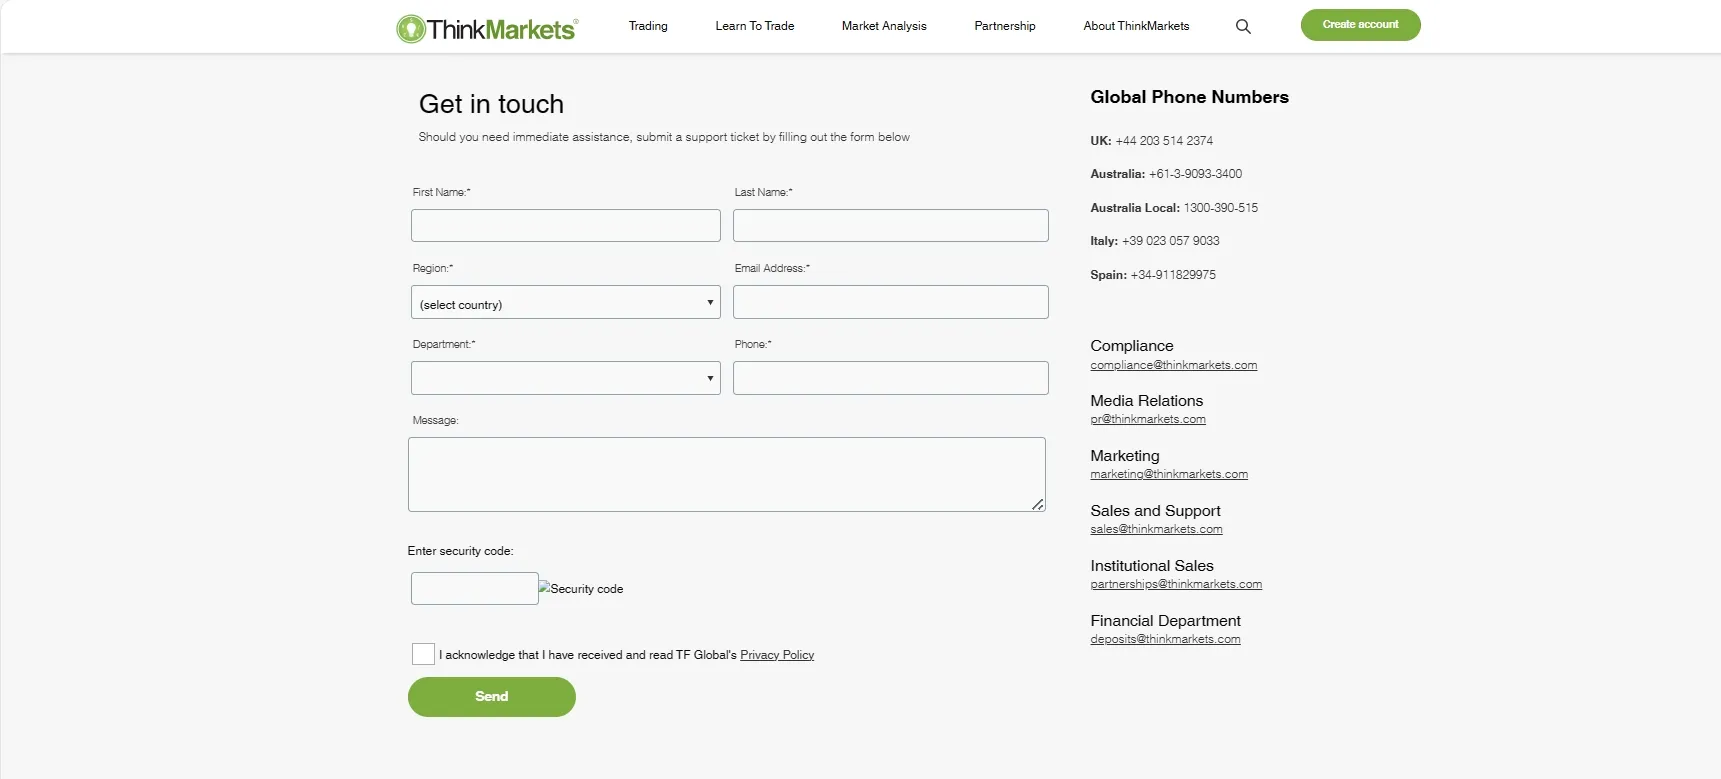Focus the First Name field
This screenshot has height=779, width=1721.
[566, 225]
